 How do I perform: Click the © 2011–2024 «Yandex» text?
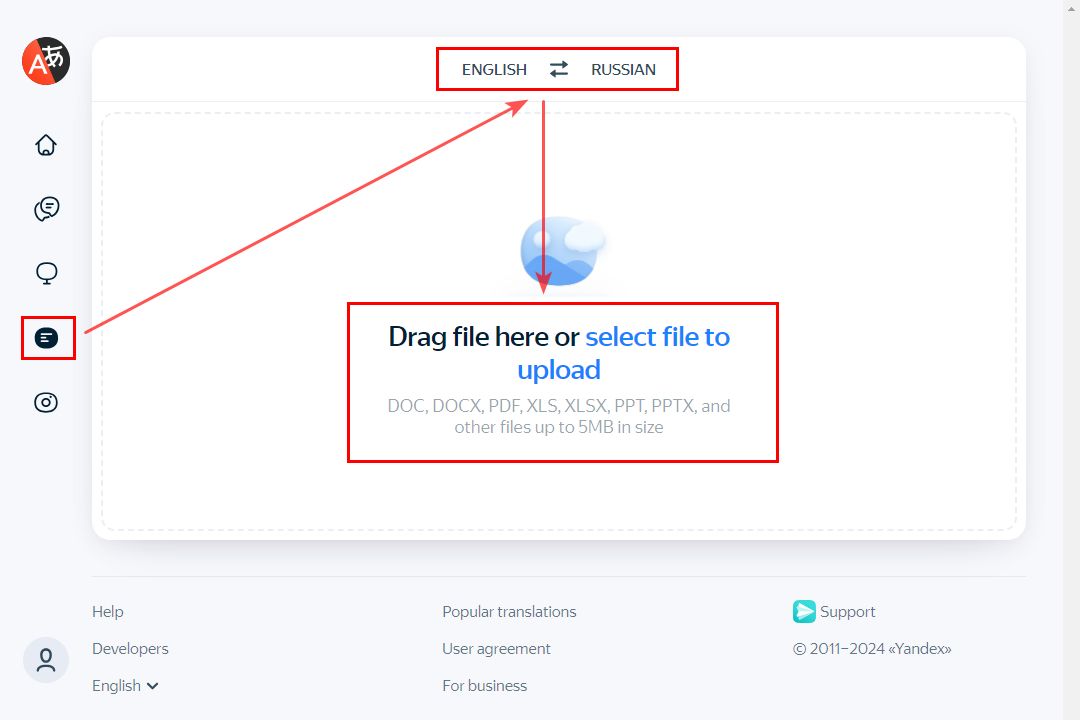click(x=872, y=648)
